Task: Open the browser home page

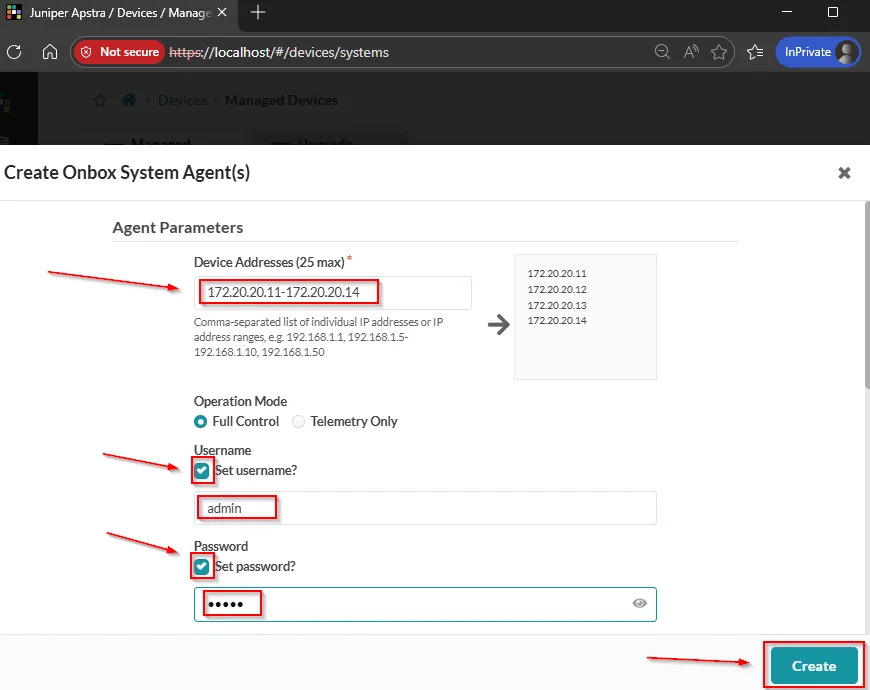Action: (50, 51)
